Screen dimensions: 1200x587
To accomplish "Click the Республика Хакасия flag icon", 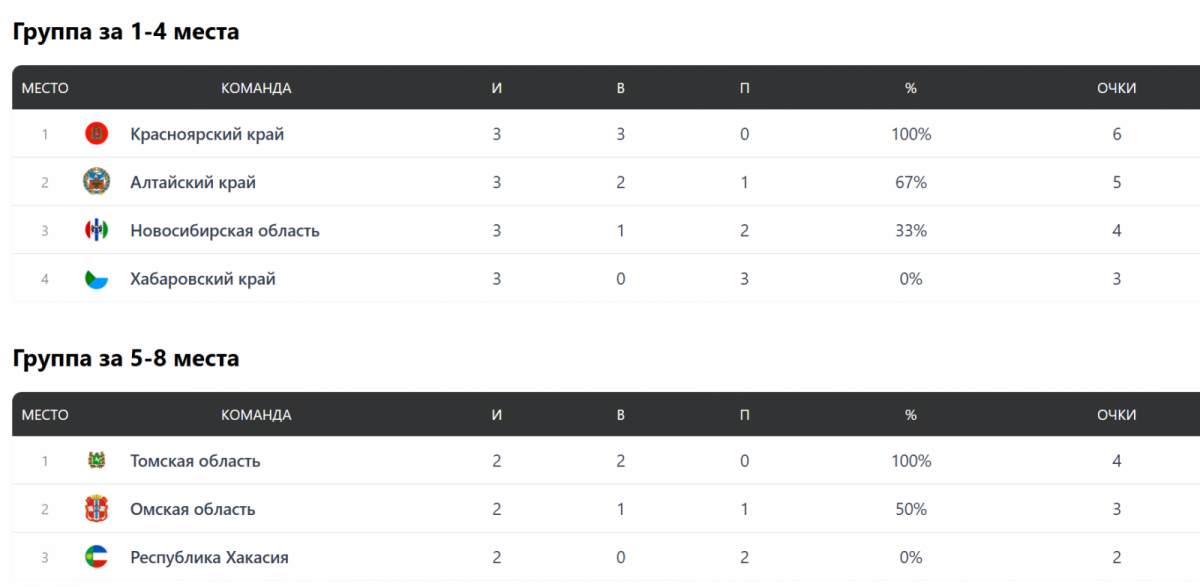I will point(96,557).
